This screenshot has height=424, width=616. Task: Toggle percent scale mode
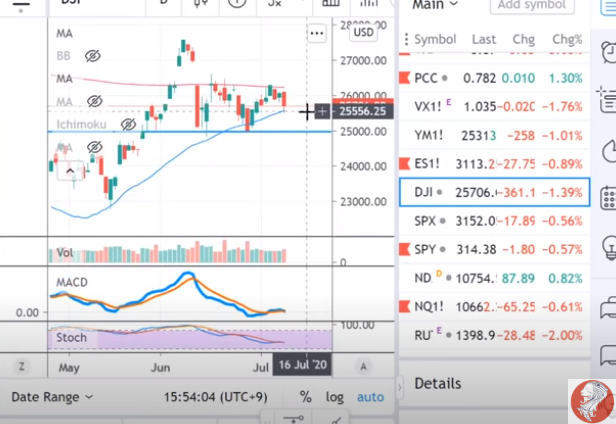coord(306,397)
